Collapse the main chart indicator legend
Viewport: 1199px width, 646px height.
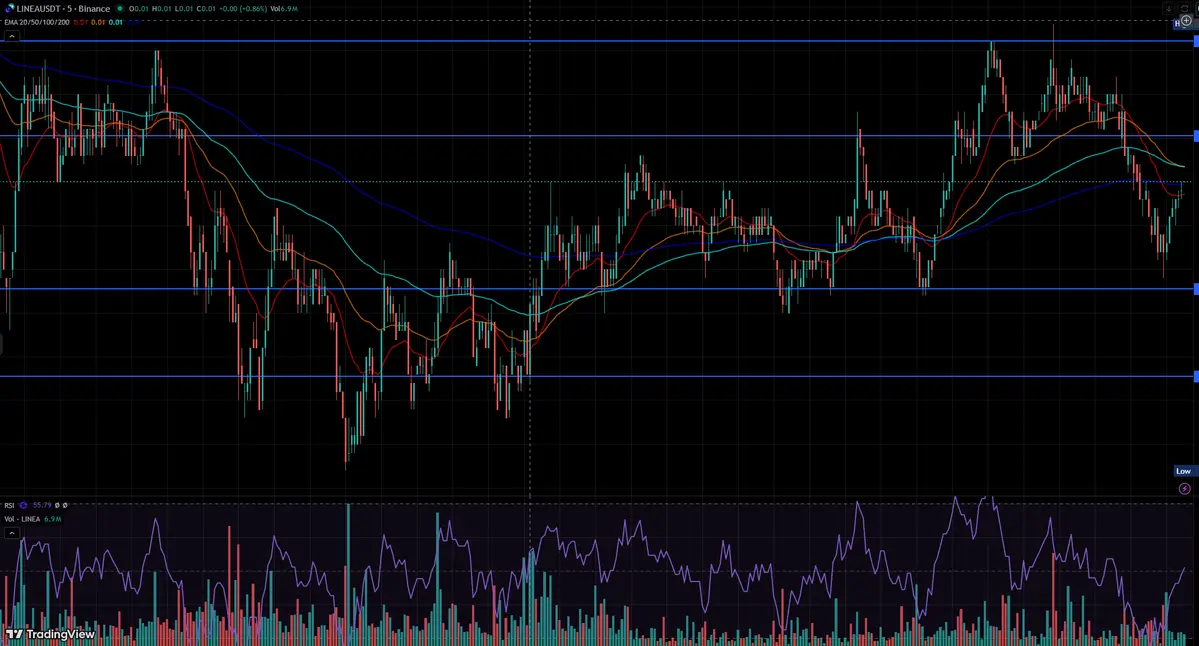pyautogui.click(x=11, y=36)
